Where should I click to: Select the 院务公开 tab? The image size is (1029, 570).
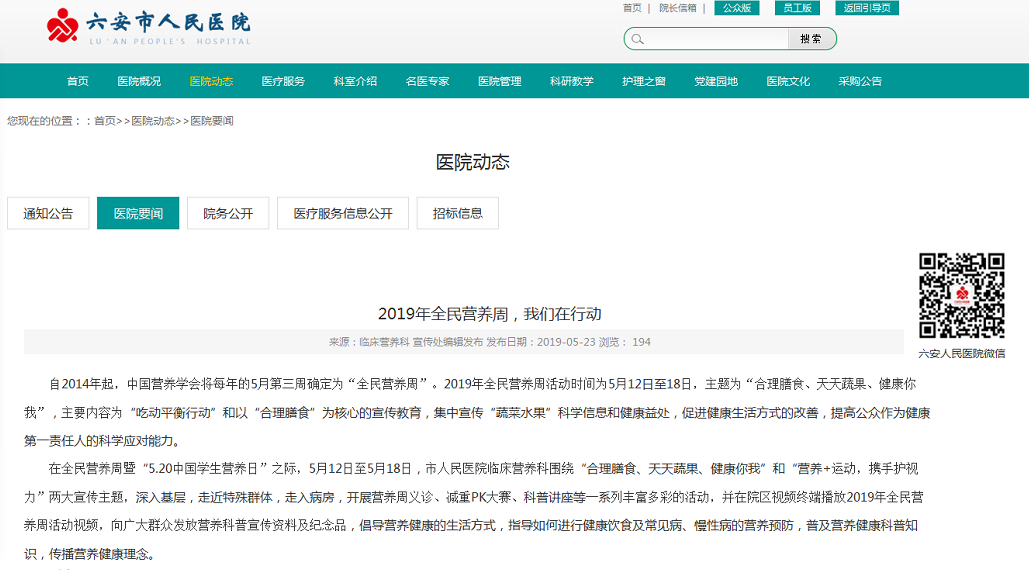pos(228,213)
